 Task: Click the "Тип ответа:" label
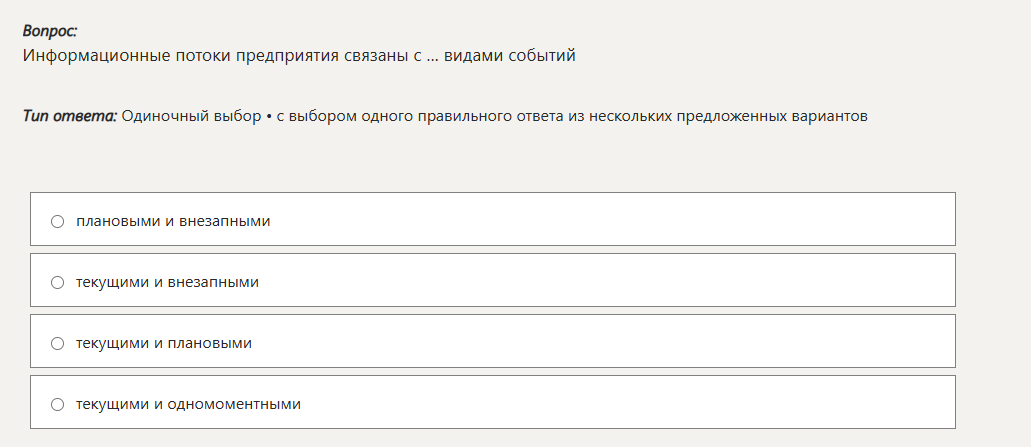click(70, 116)
